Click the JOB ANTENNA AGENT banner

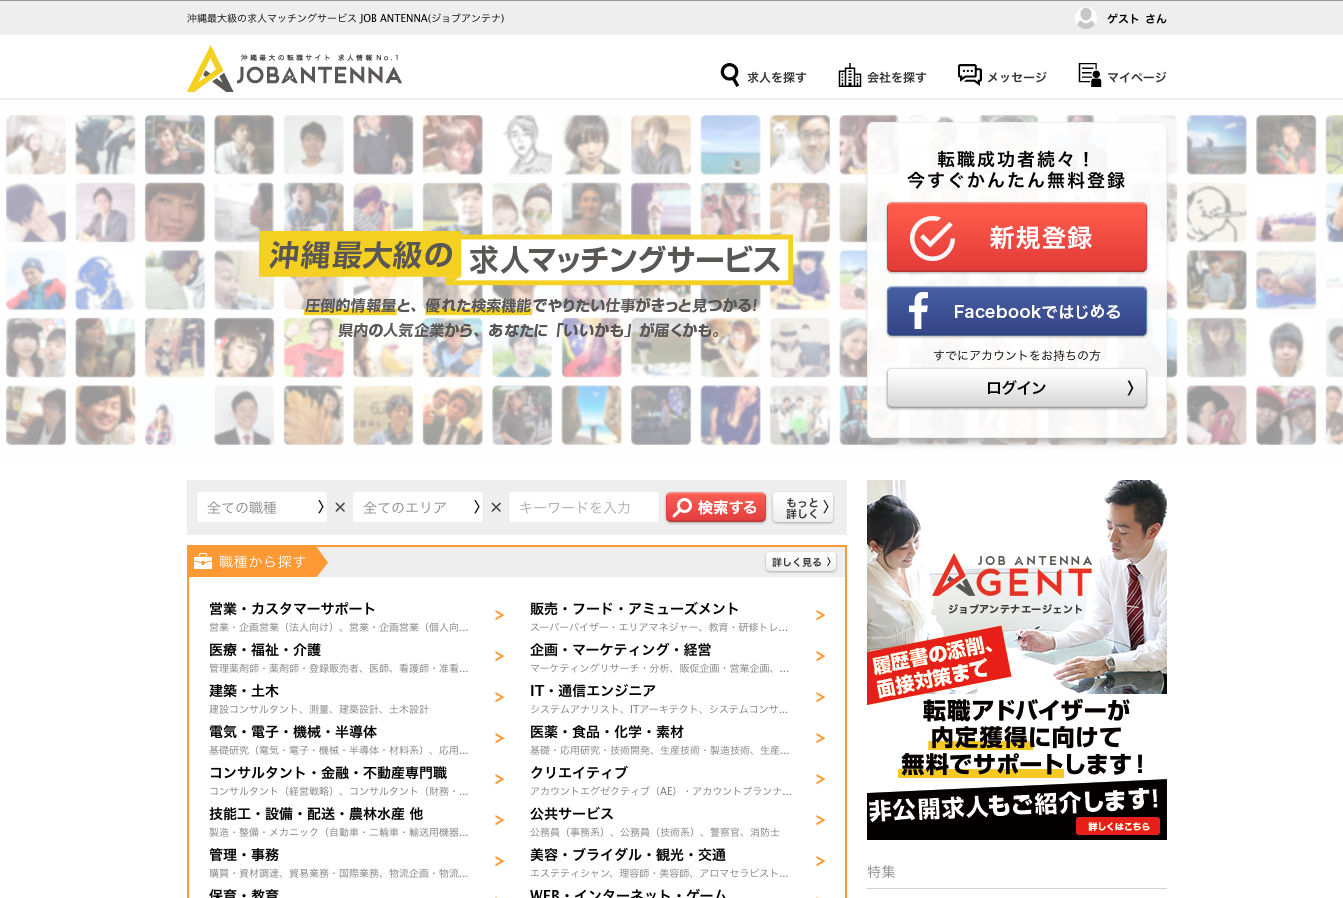click(x=1016, y=660)
